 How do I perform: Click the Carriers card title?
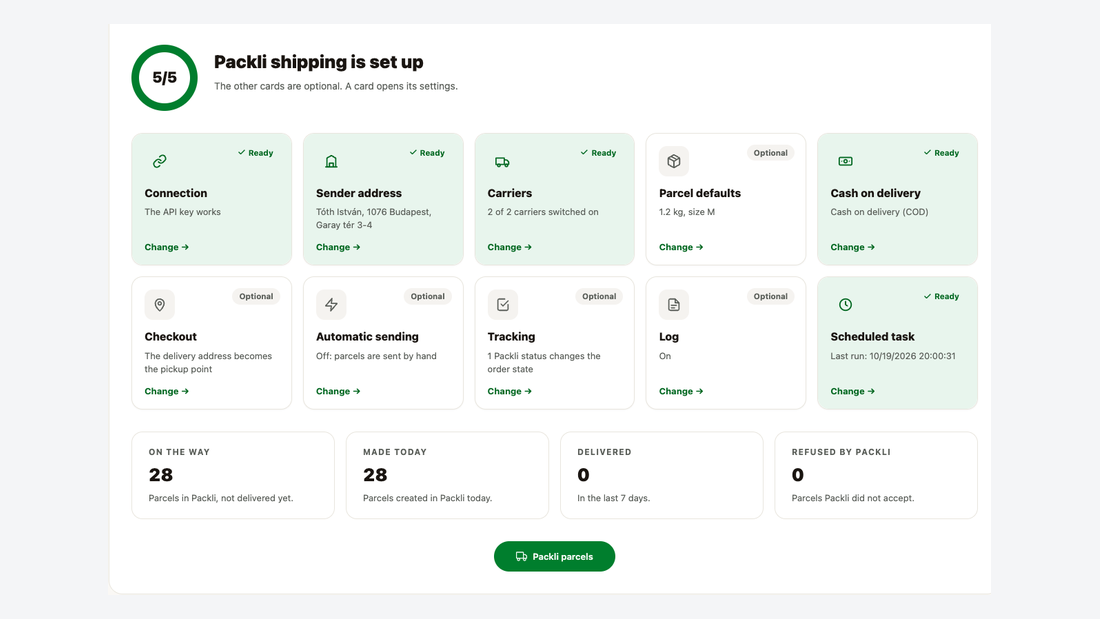pyautogui.click(x=509, y=193)
